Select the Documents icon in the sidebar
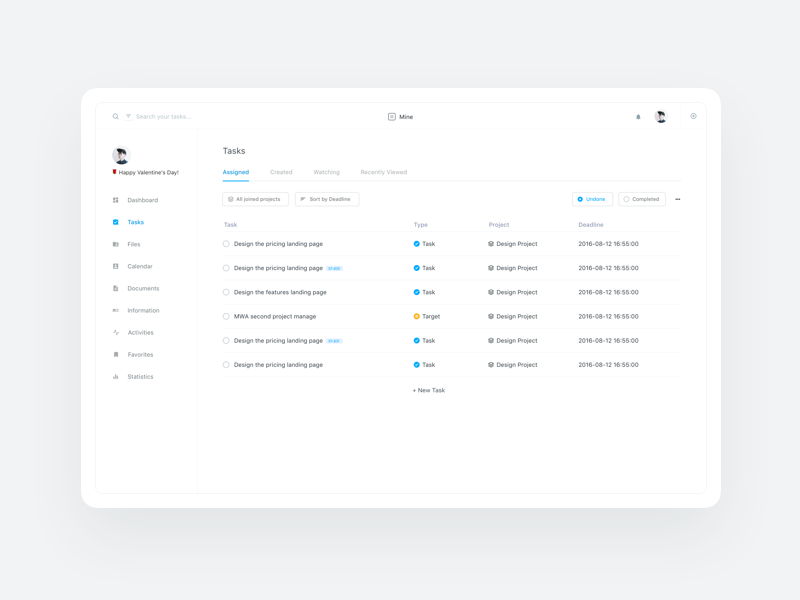 (116, 288)
